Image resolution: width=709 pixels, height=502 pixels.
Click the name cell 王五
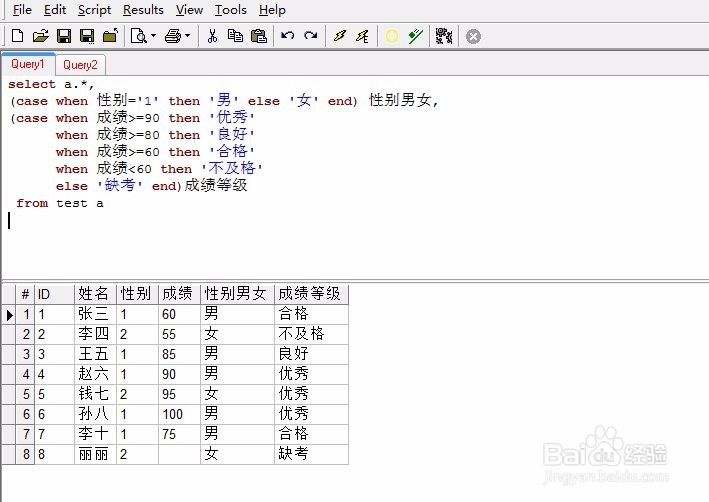tap(95, 354)
